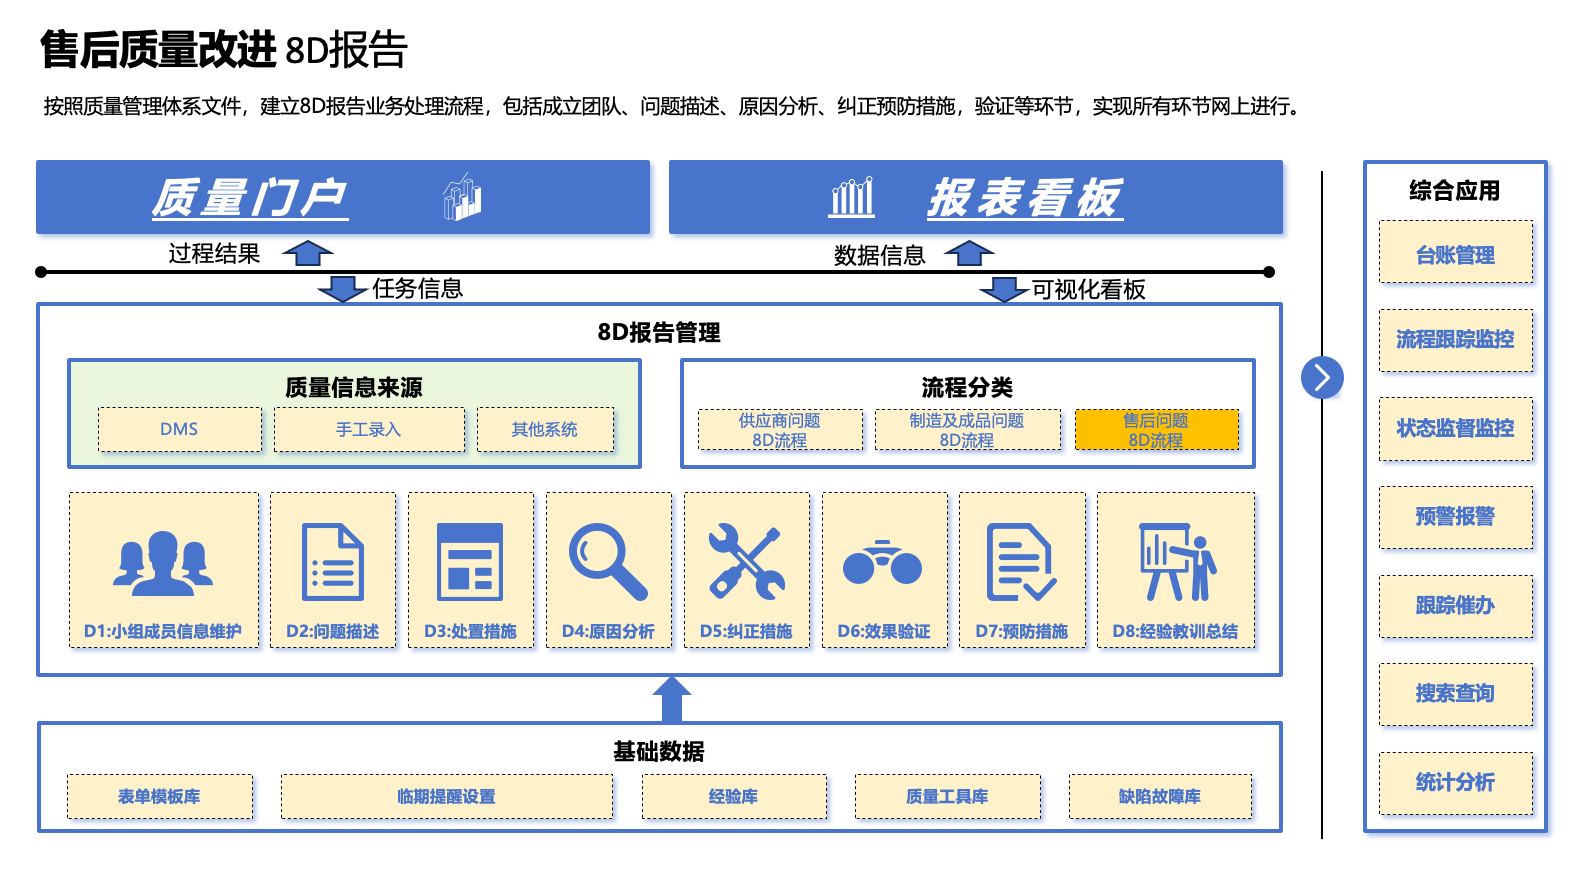Select the 其他系统 source box
This screenshot has width=1574, height=886.
[545, 429]
